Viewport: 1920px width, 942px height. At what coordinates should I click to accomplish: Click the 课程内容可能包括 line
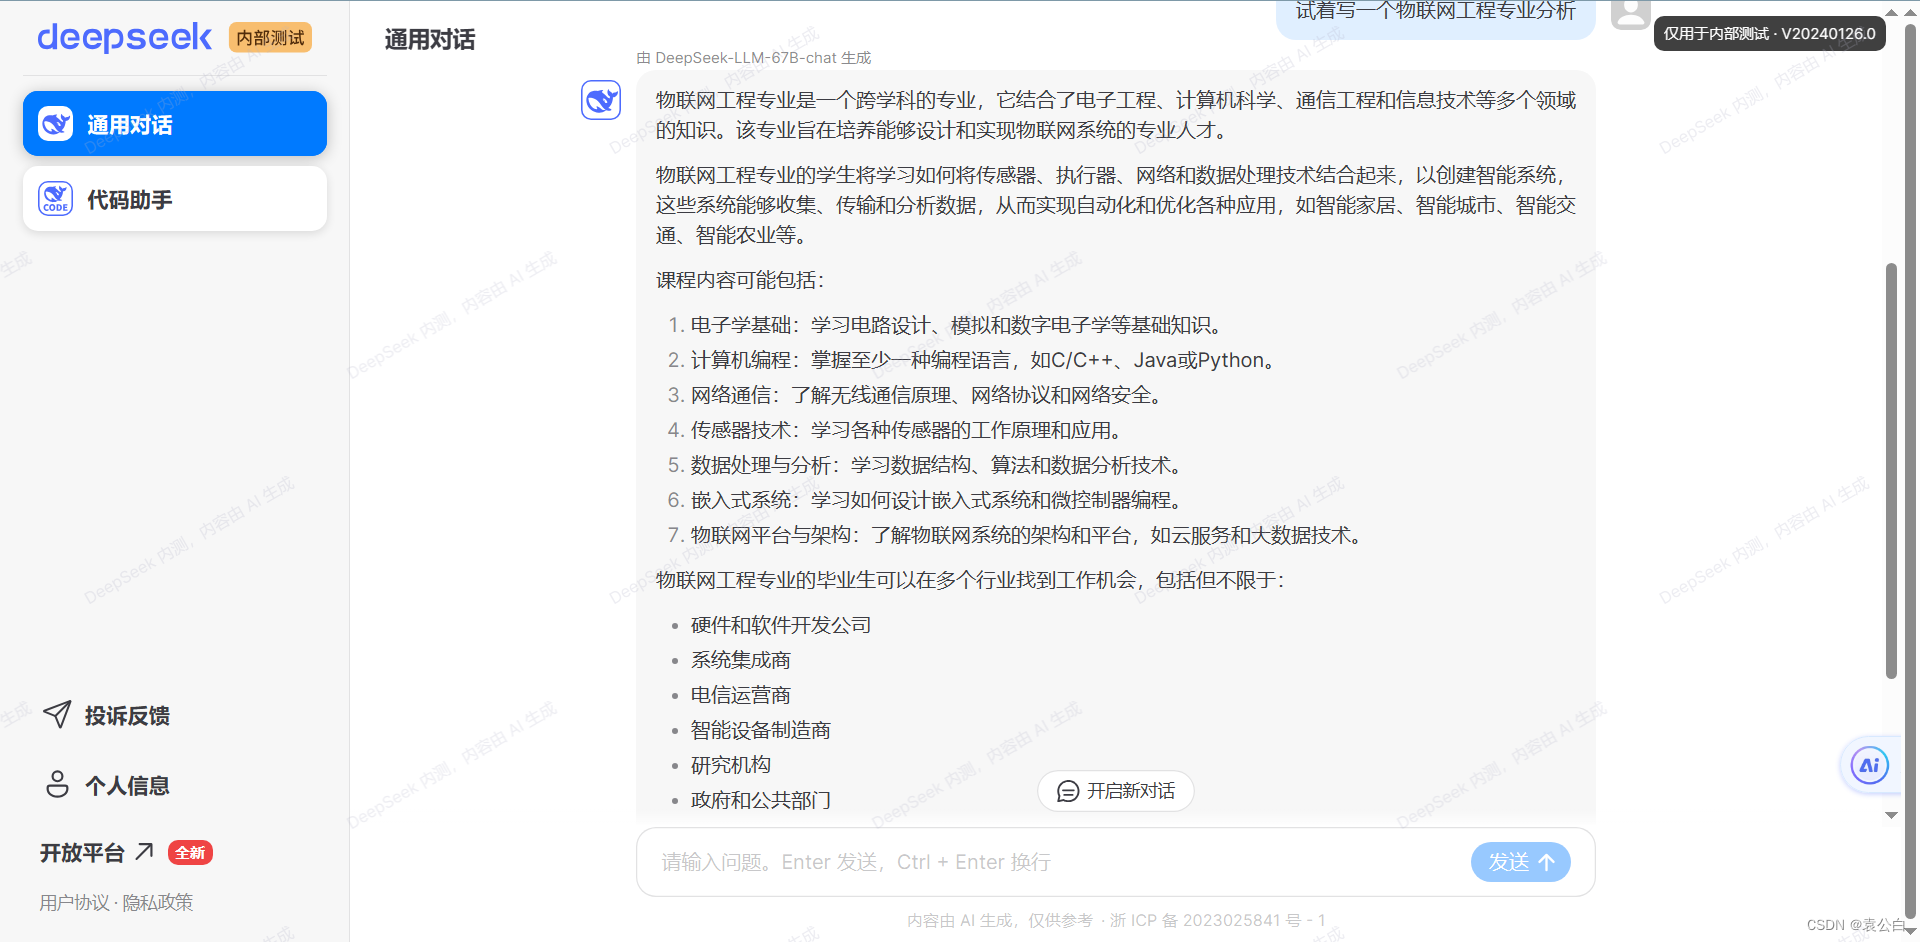click(x=740, y=280)
